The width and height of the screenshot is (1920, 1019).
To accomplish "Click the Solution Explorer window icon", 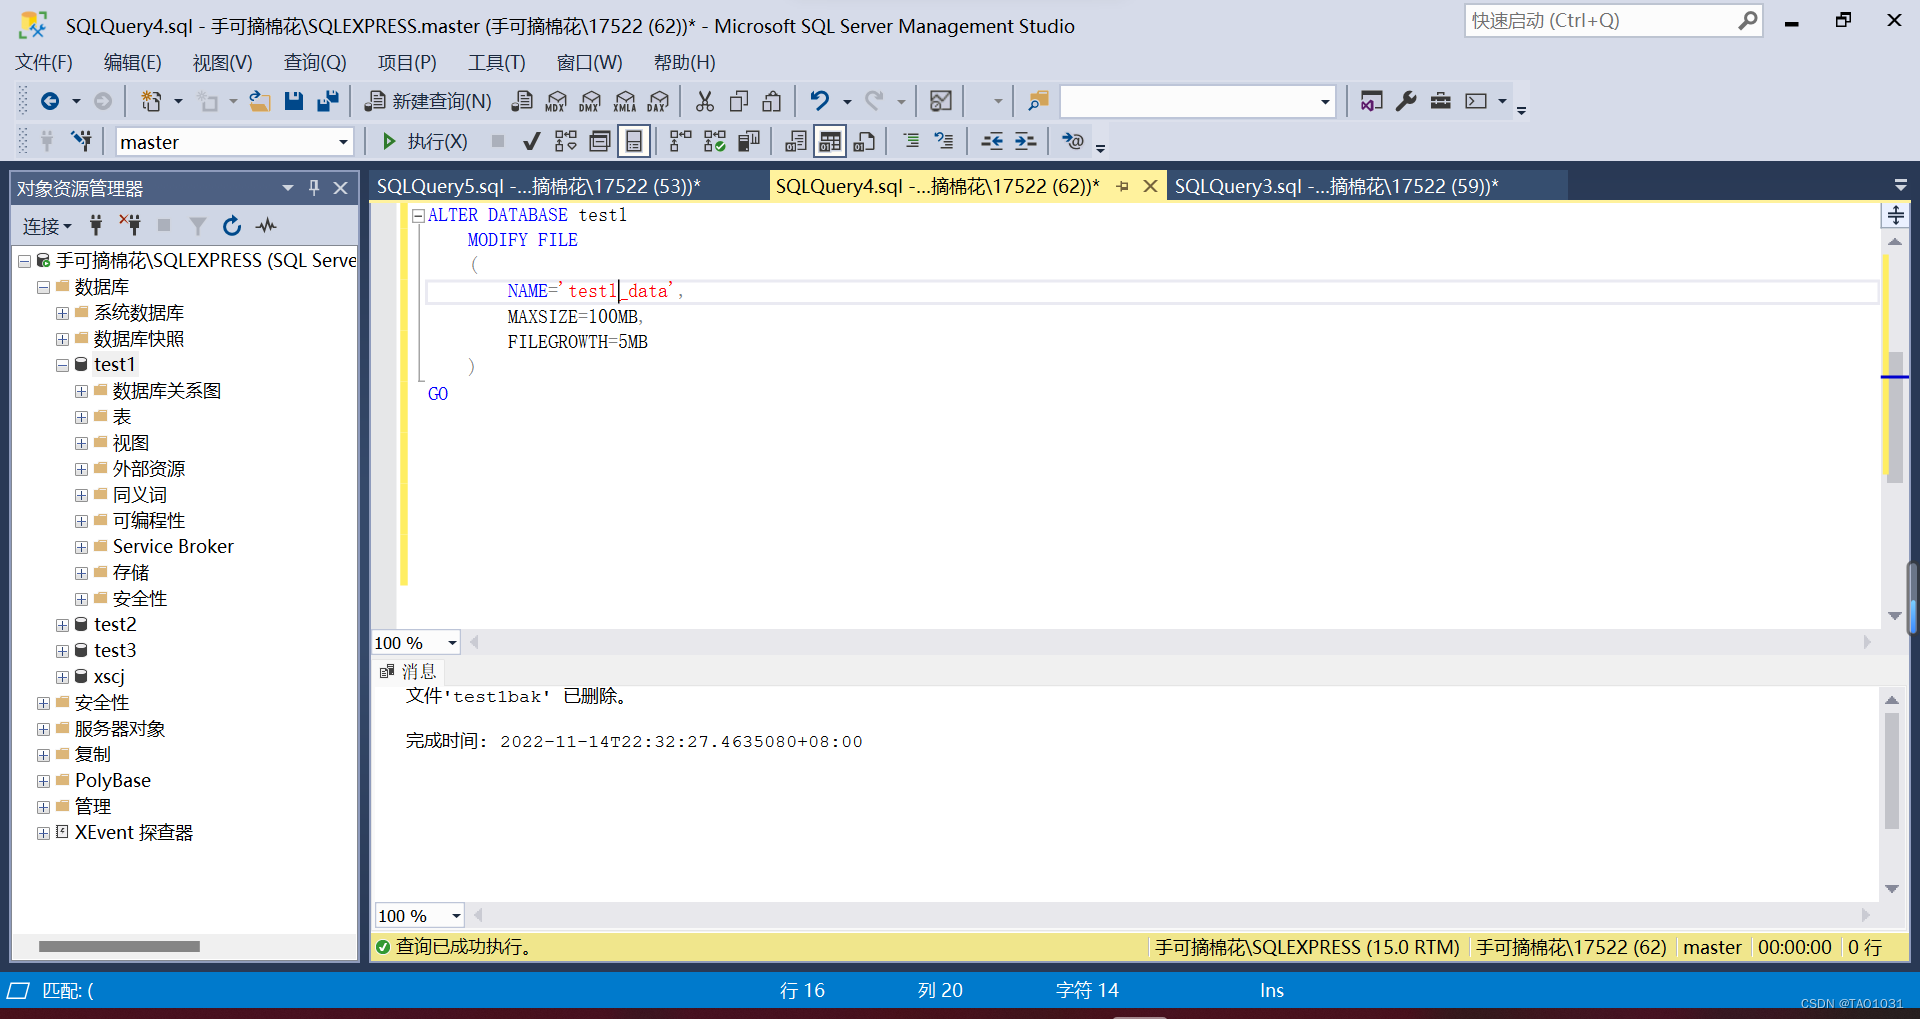I will pyautogui.click(x=1371, y=101).
